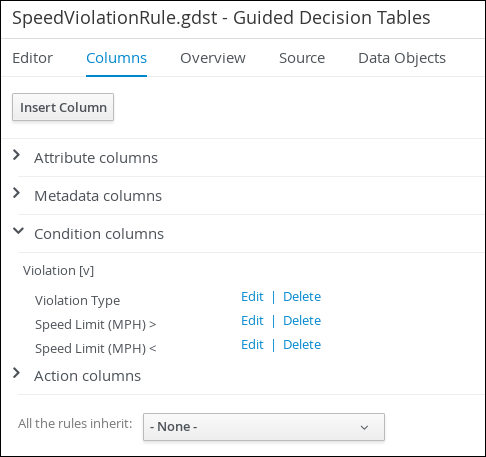
Task: Delete the Speed Limit (MPH) < condition
Action: (302, 345)
